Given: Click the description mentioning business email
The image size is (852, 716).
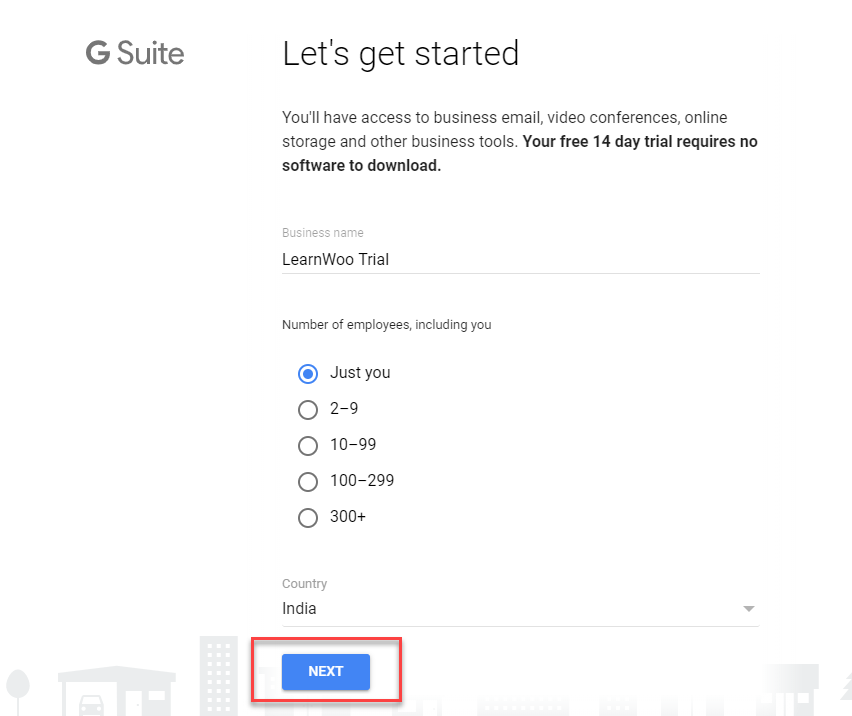Looking at the screenshot, I should (x=519, y=141).
